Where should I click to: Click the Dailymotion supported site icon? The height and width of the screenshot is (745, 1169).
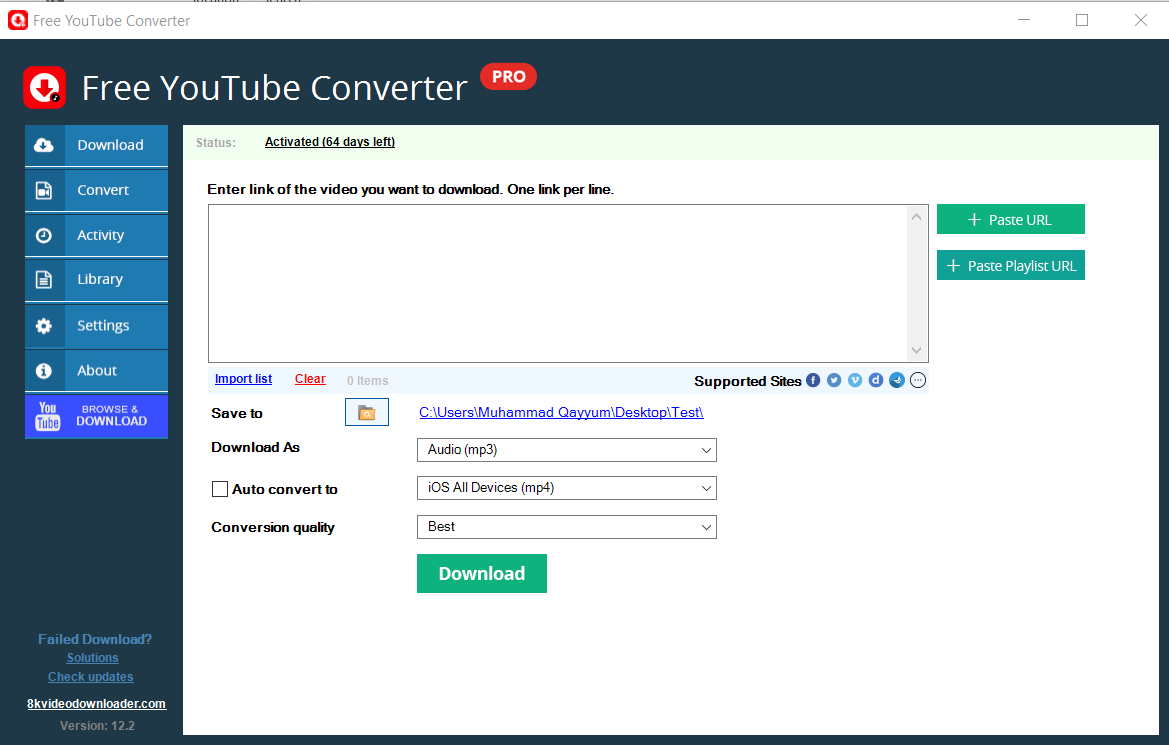[875, 380]
